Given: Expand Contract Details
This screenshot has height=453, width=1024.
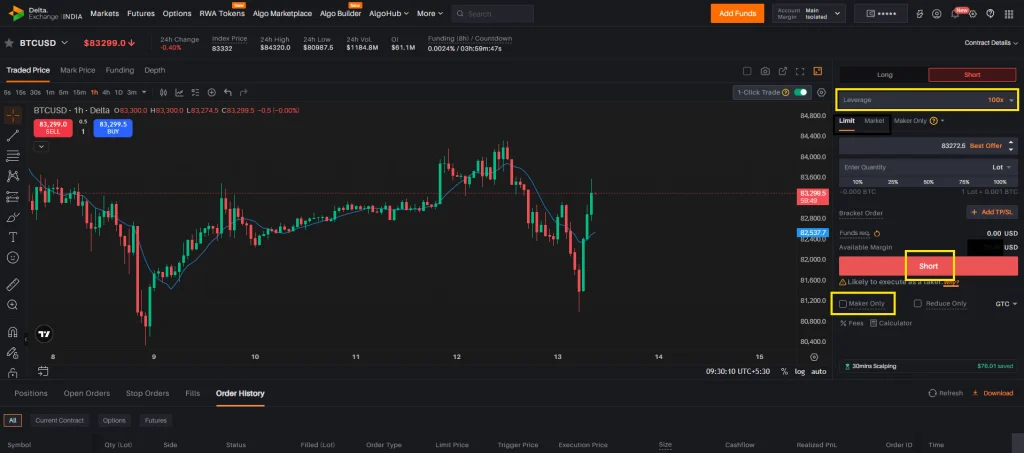Looking at the screenshot, I should (991, 43).
